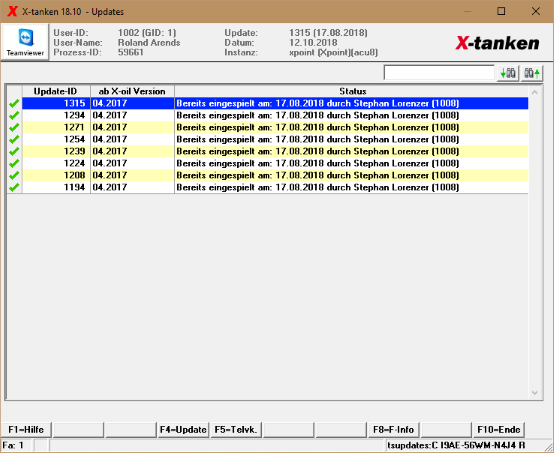Click green checkmark of update 1294

tap(14, 116)
